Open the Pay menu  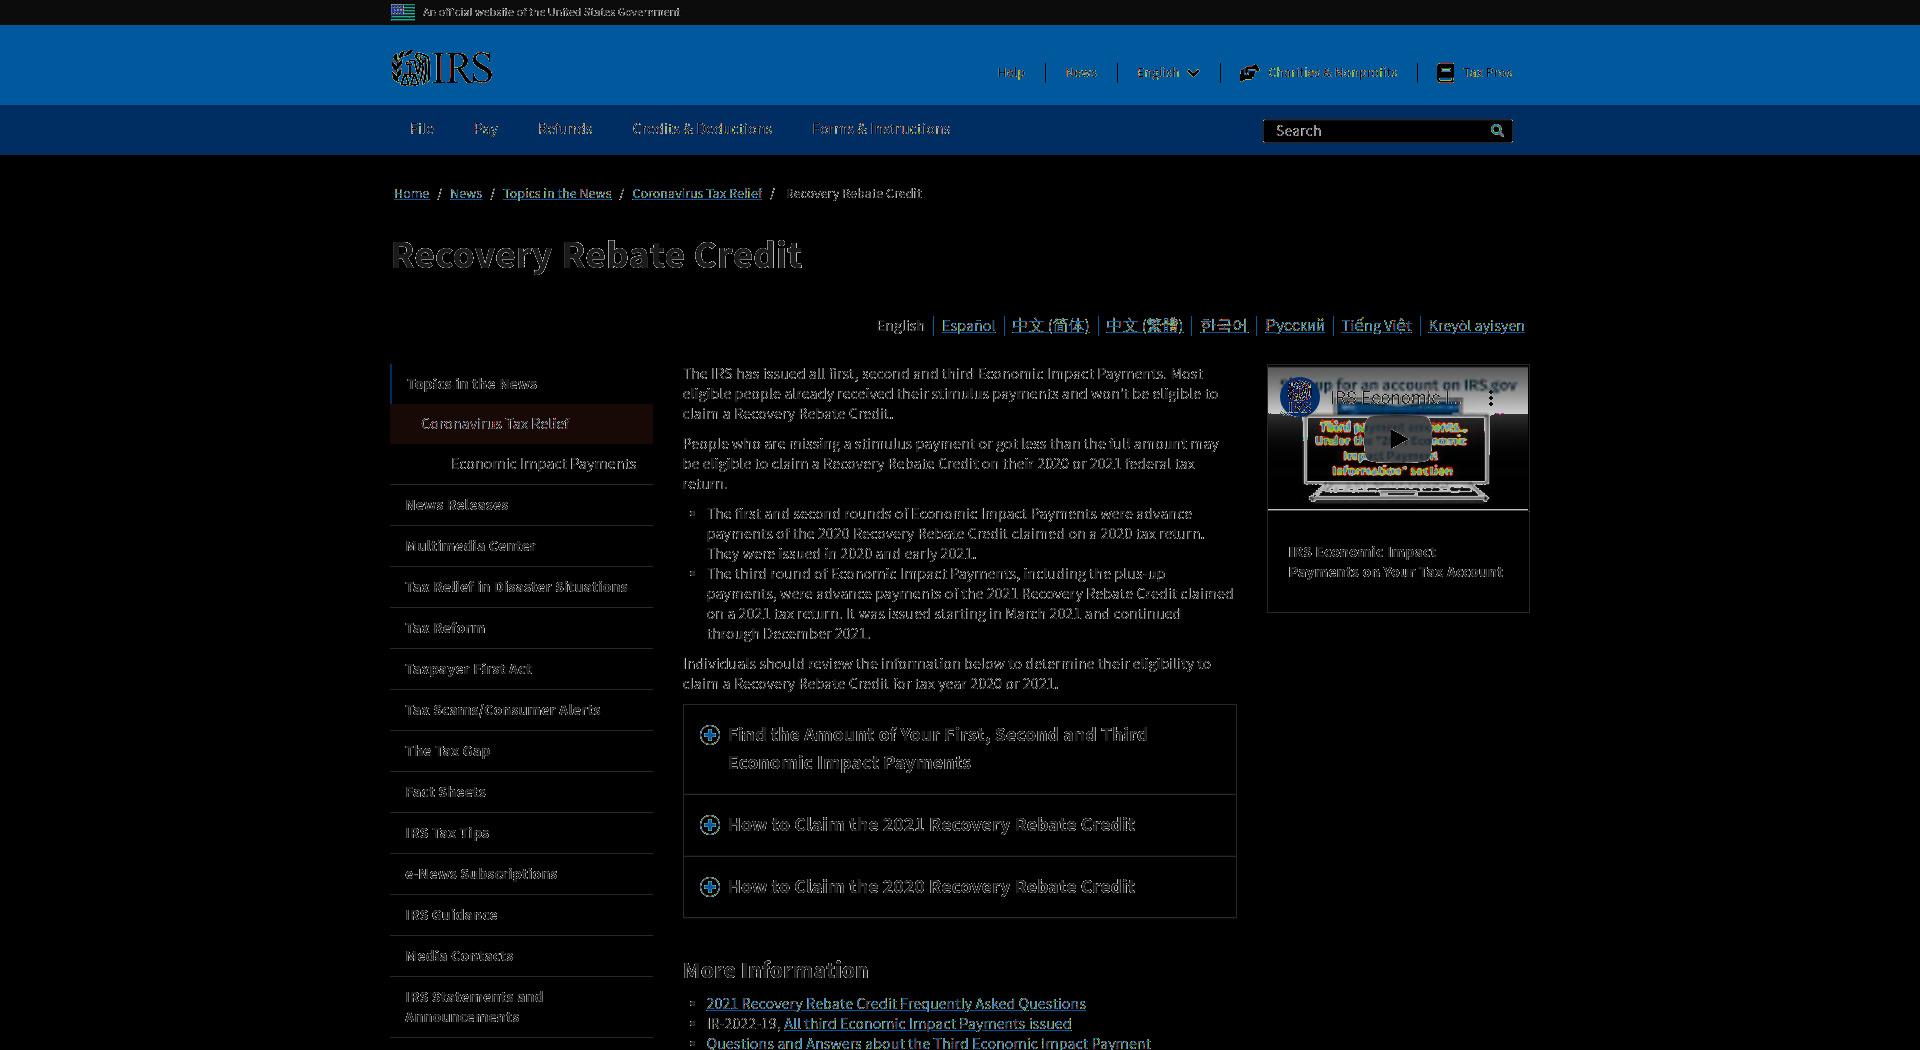(485, 129)
